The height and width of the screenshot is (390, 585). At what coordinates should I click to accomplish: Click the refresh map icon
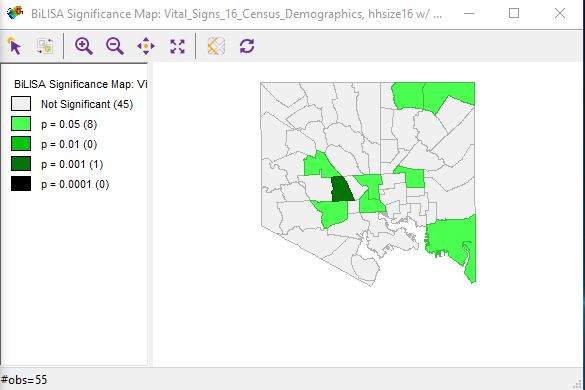pyautogui.click(x=247, y=46)
